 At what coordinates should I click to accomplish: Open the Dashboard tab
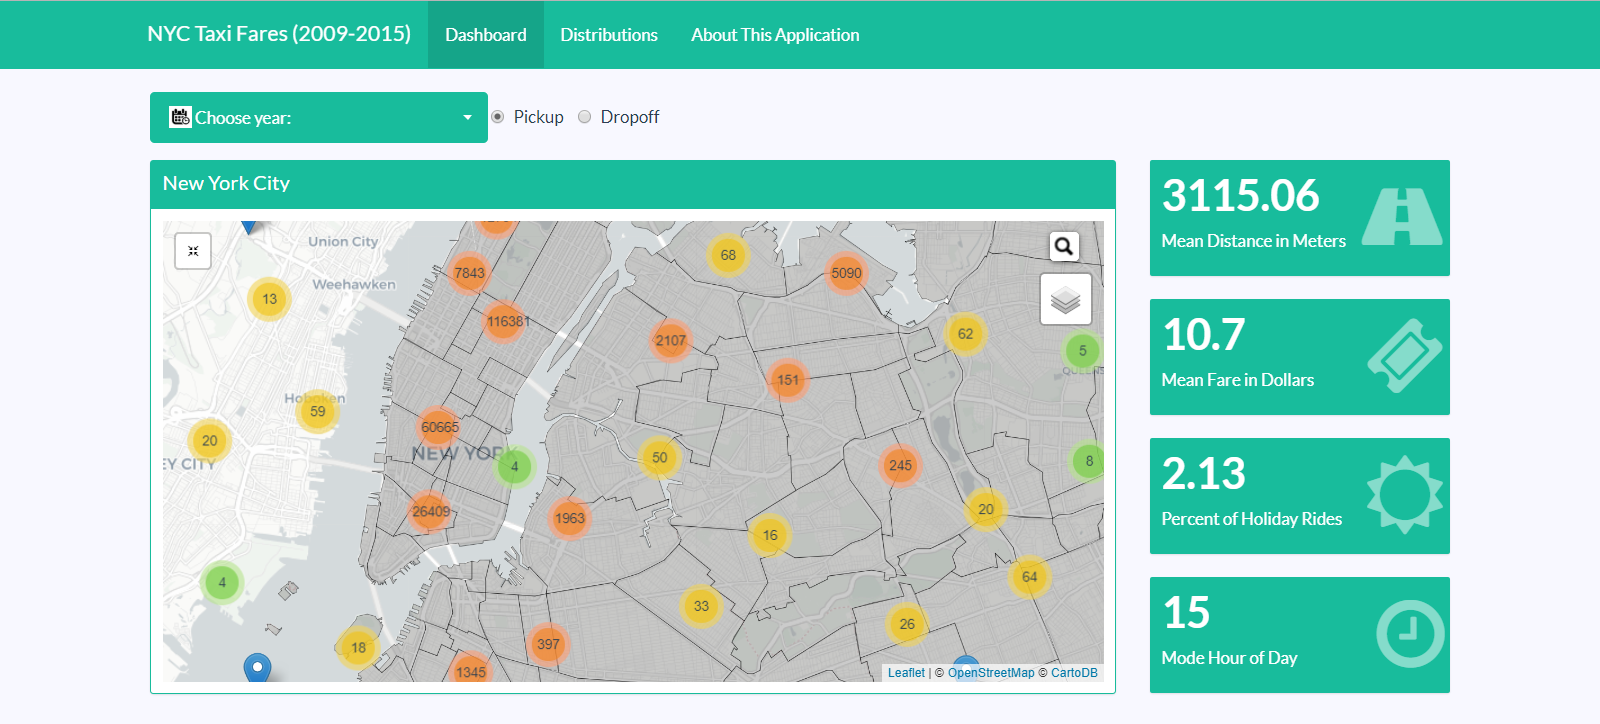coord(485,35)
